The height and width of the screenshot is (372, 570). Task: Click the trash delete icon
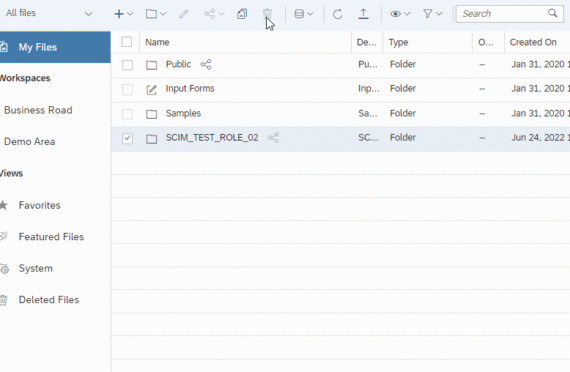[x=267, y=14]
